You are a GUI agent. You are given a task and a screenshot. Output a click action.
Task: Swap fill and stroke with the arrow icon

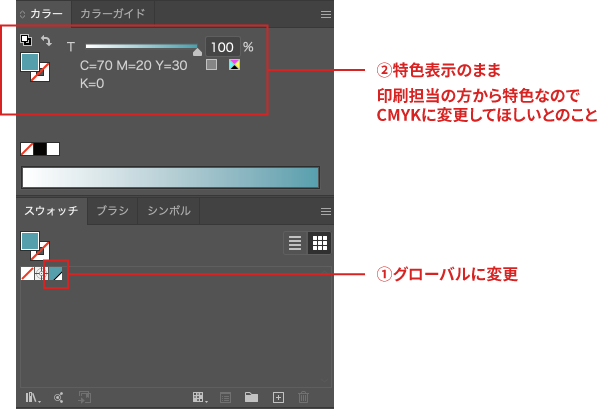pos(47,40)
